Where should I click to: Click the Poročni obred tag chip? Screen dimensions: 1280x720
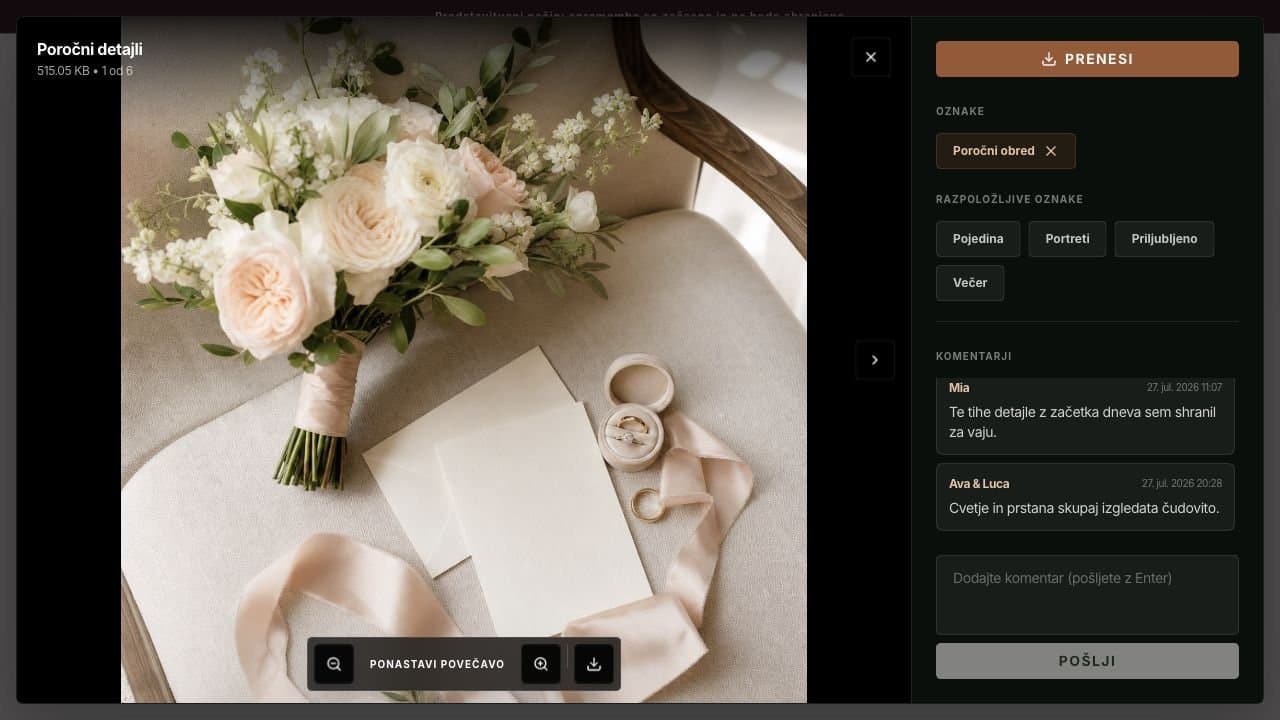pyautogui.click(x=1006, y=151)
